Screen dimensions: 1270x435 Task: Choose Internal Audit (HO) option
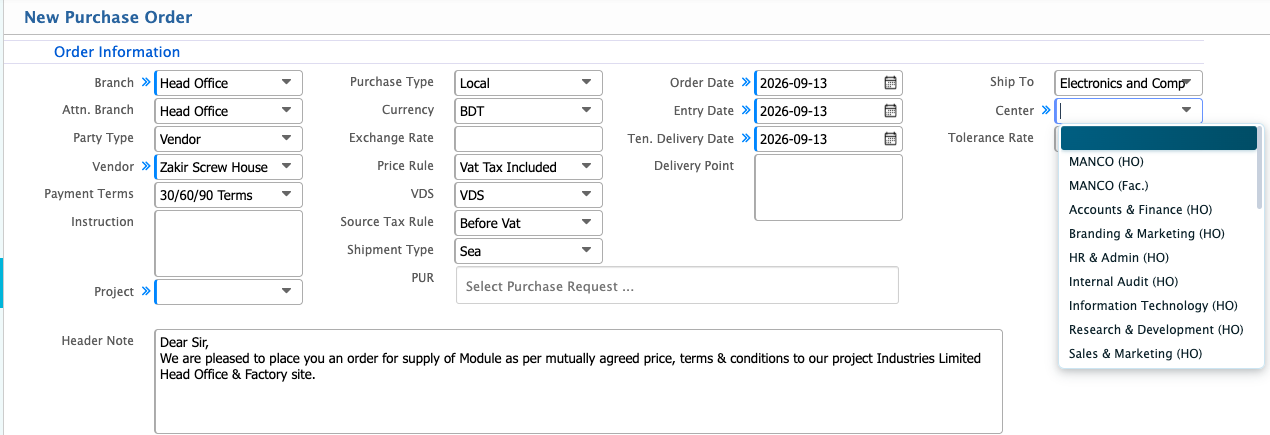click(1157, 281)
